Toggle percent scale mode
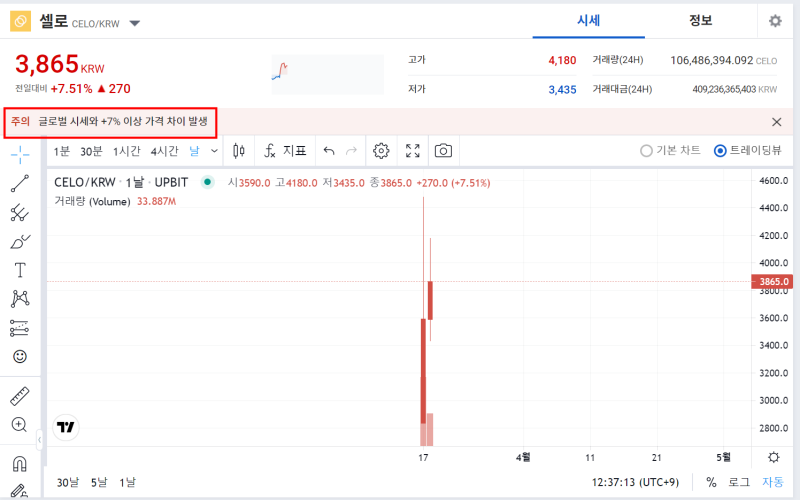The width and height of the screenshot is (800, 500). tap(711, 482)
